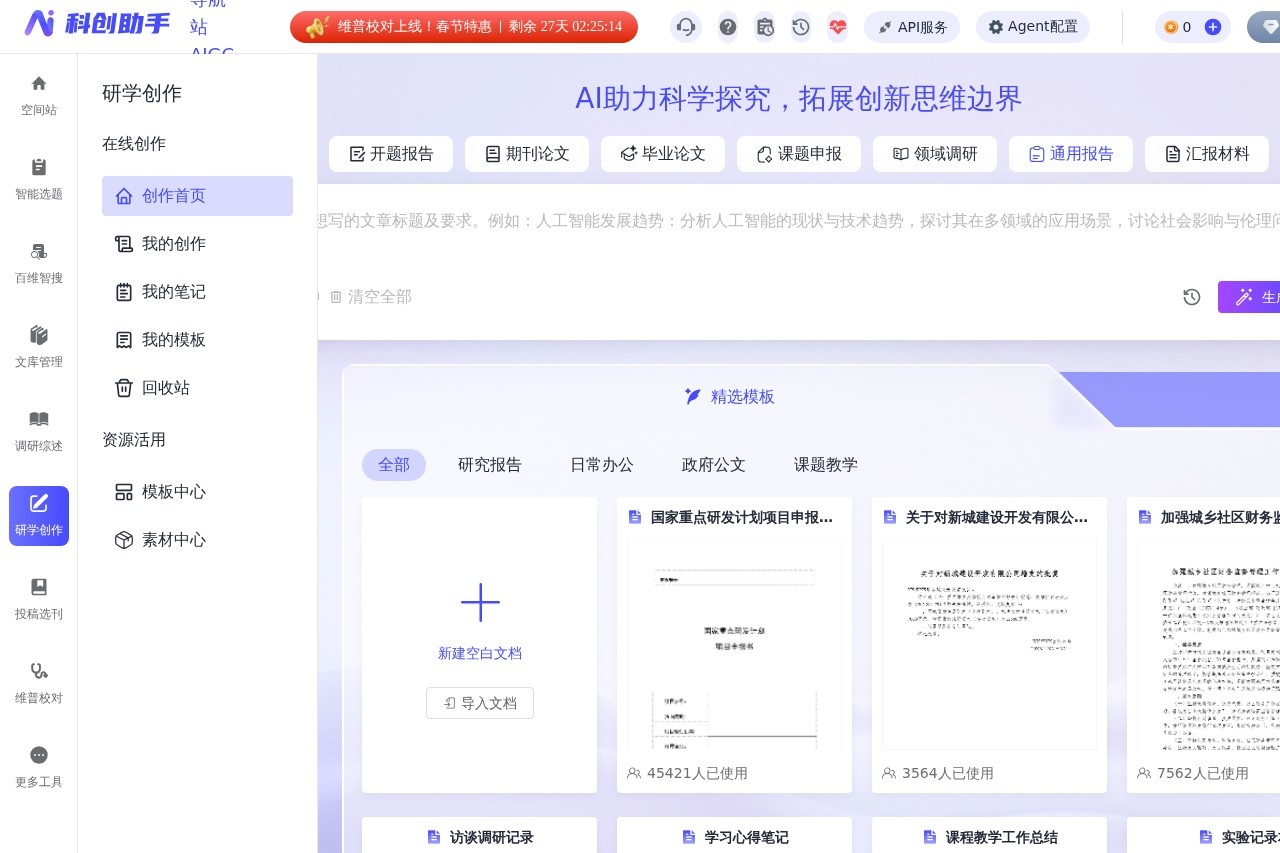Screen dimensions: 1280x853
Task: Open the history clock icon in the top bar
Action: pos(800,27)
